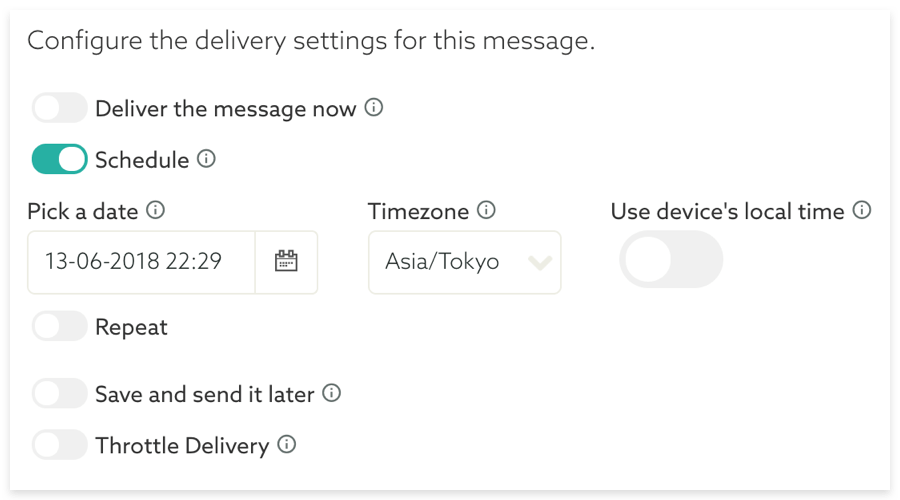This screenshot has width=900, height=500.
Task: Show info tooltip for Pick a date
Action: tap(155, 211)
